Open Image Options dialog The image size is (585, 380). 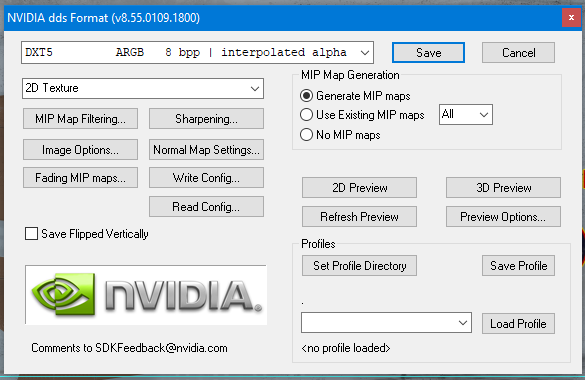pyautogui.click(x=80, y=150)
